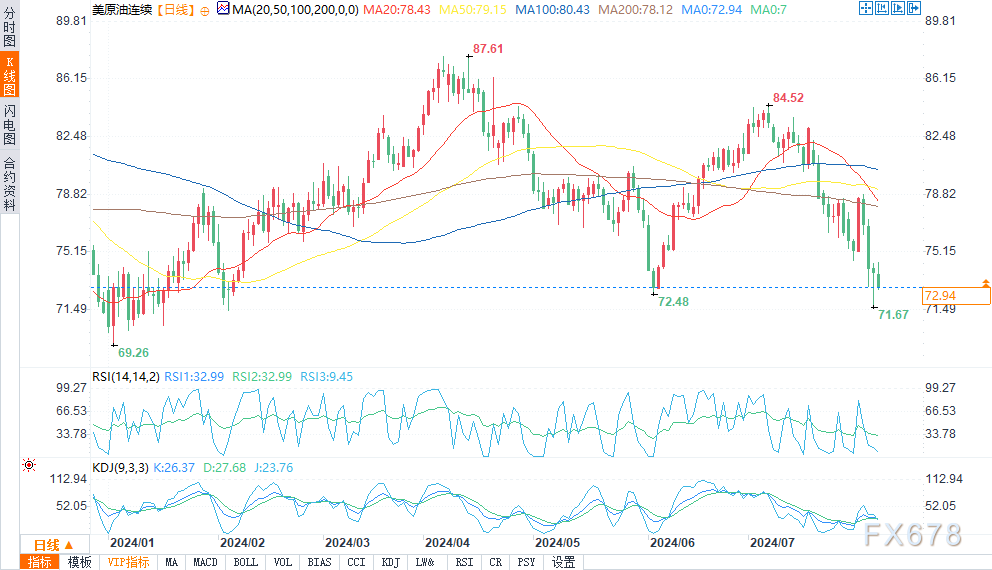Click the red sun icon beside KDJ
Viewport: 992px width, 570px height.
pyautogui.click(x=29, y=465)
